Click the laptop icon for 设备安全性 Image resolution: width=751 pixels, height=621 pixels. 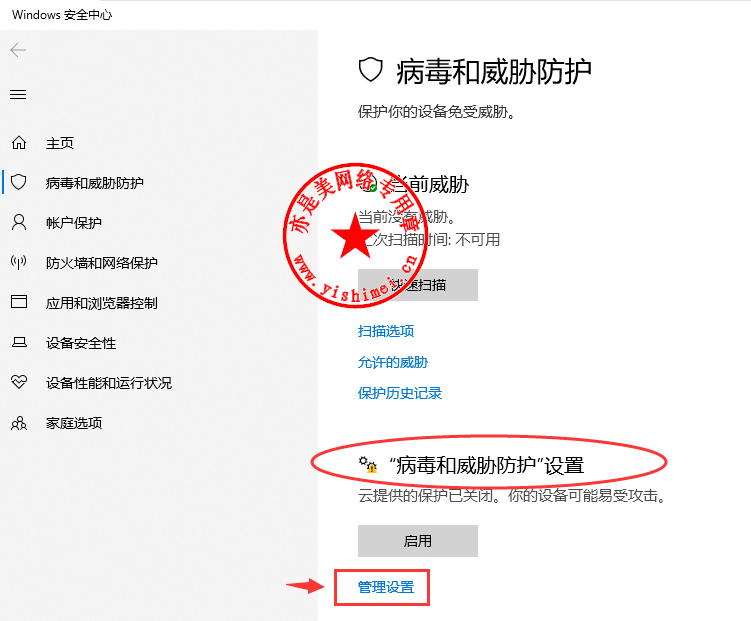click(x=19, y=342)
